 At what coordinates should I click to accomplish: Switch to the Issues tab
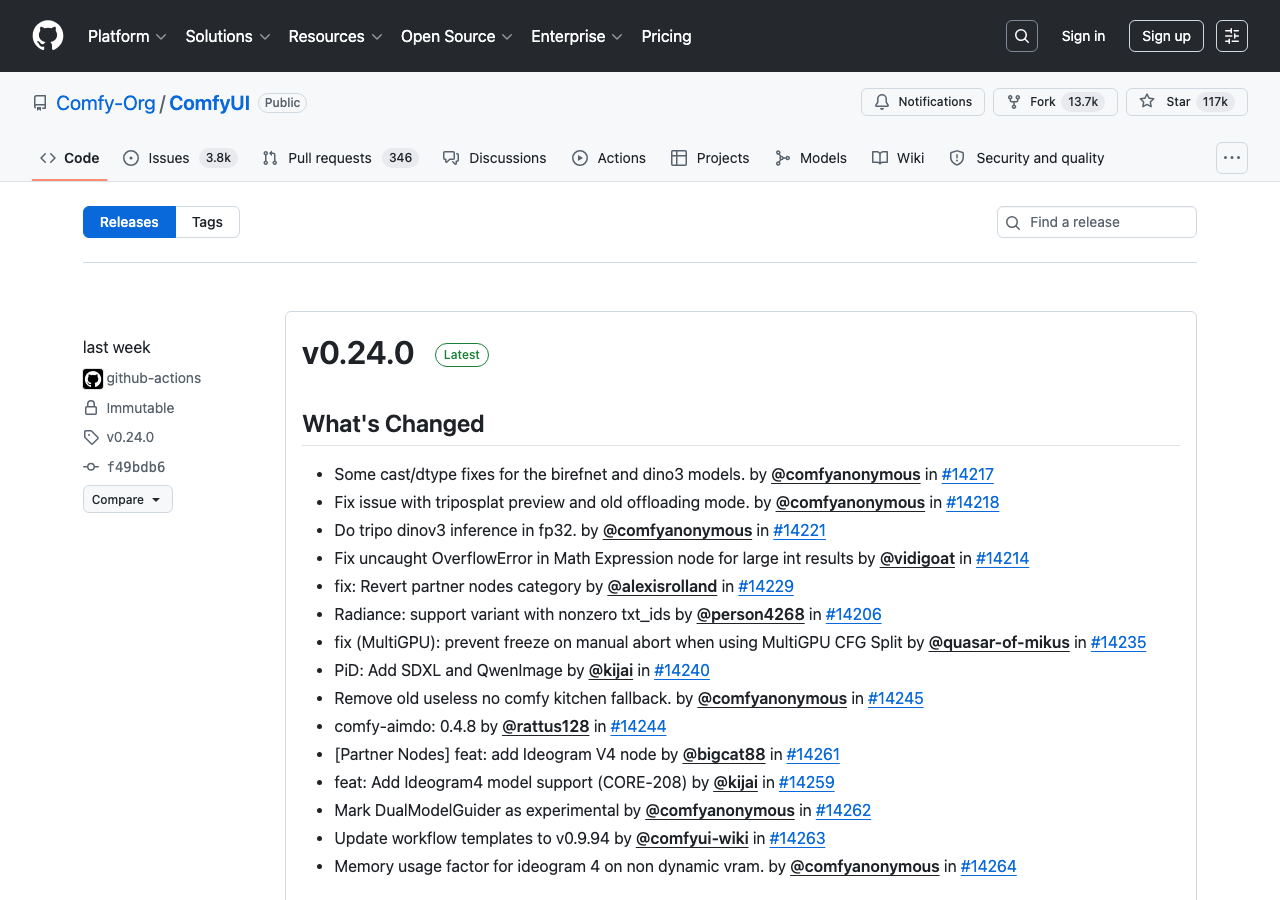coord(180,158)
